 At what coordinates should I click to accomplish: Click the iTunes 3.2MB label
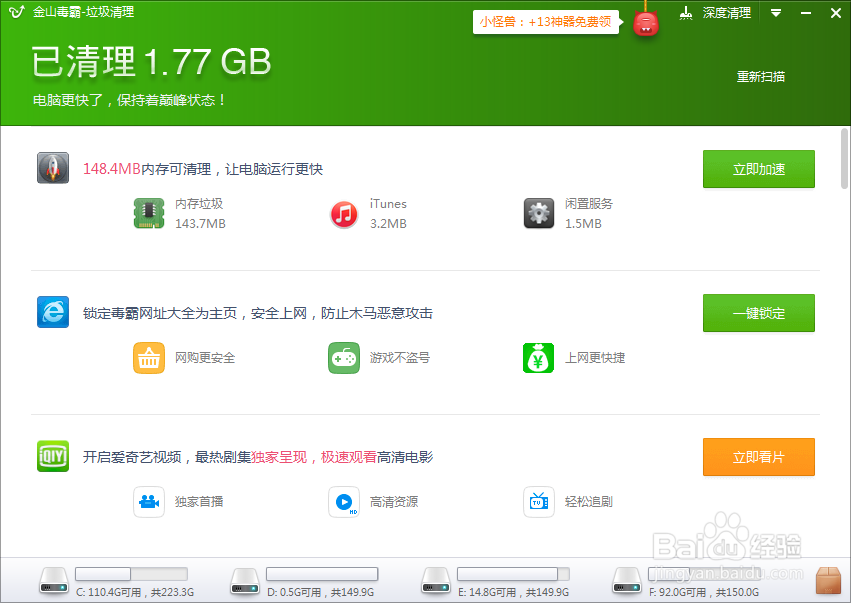388,213
